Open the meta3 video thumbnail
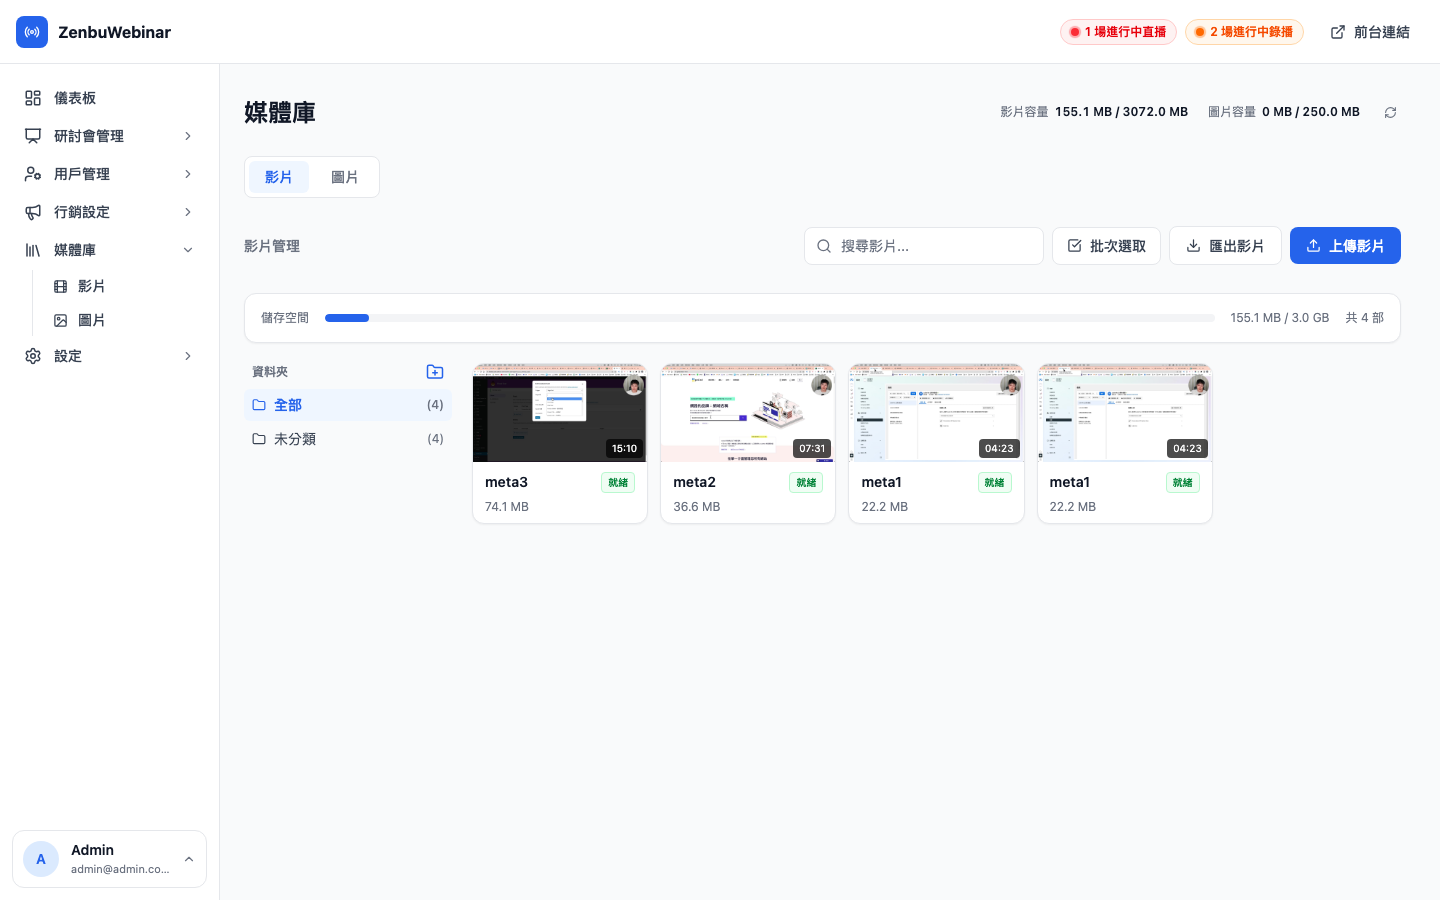 560,413
